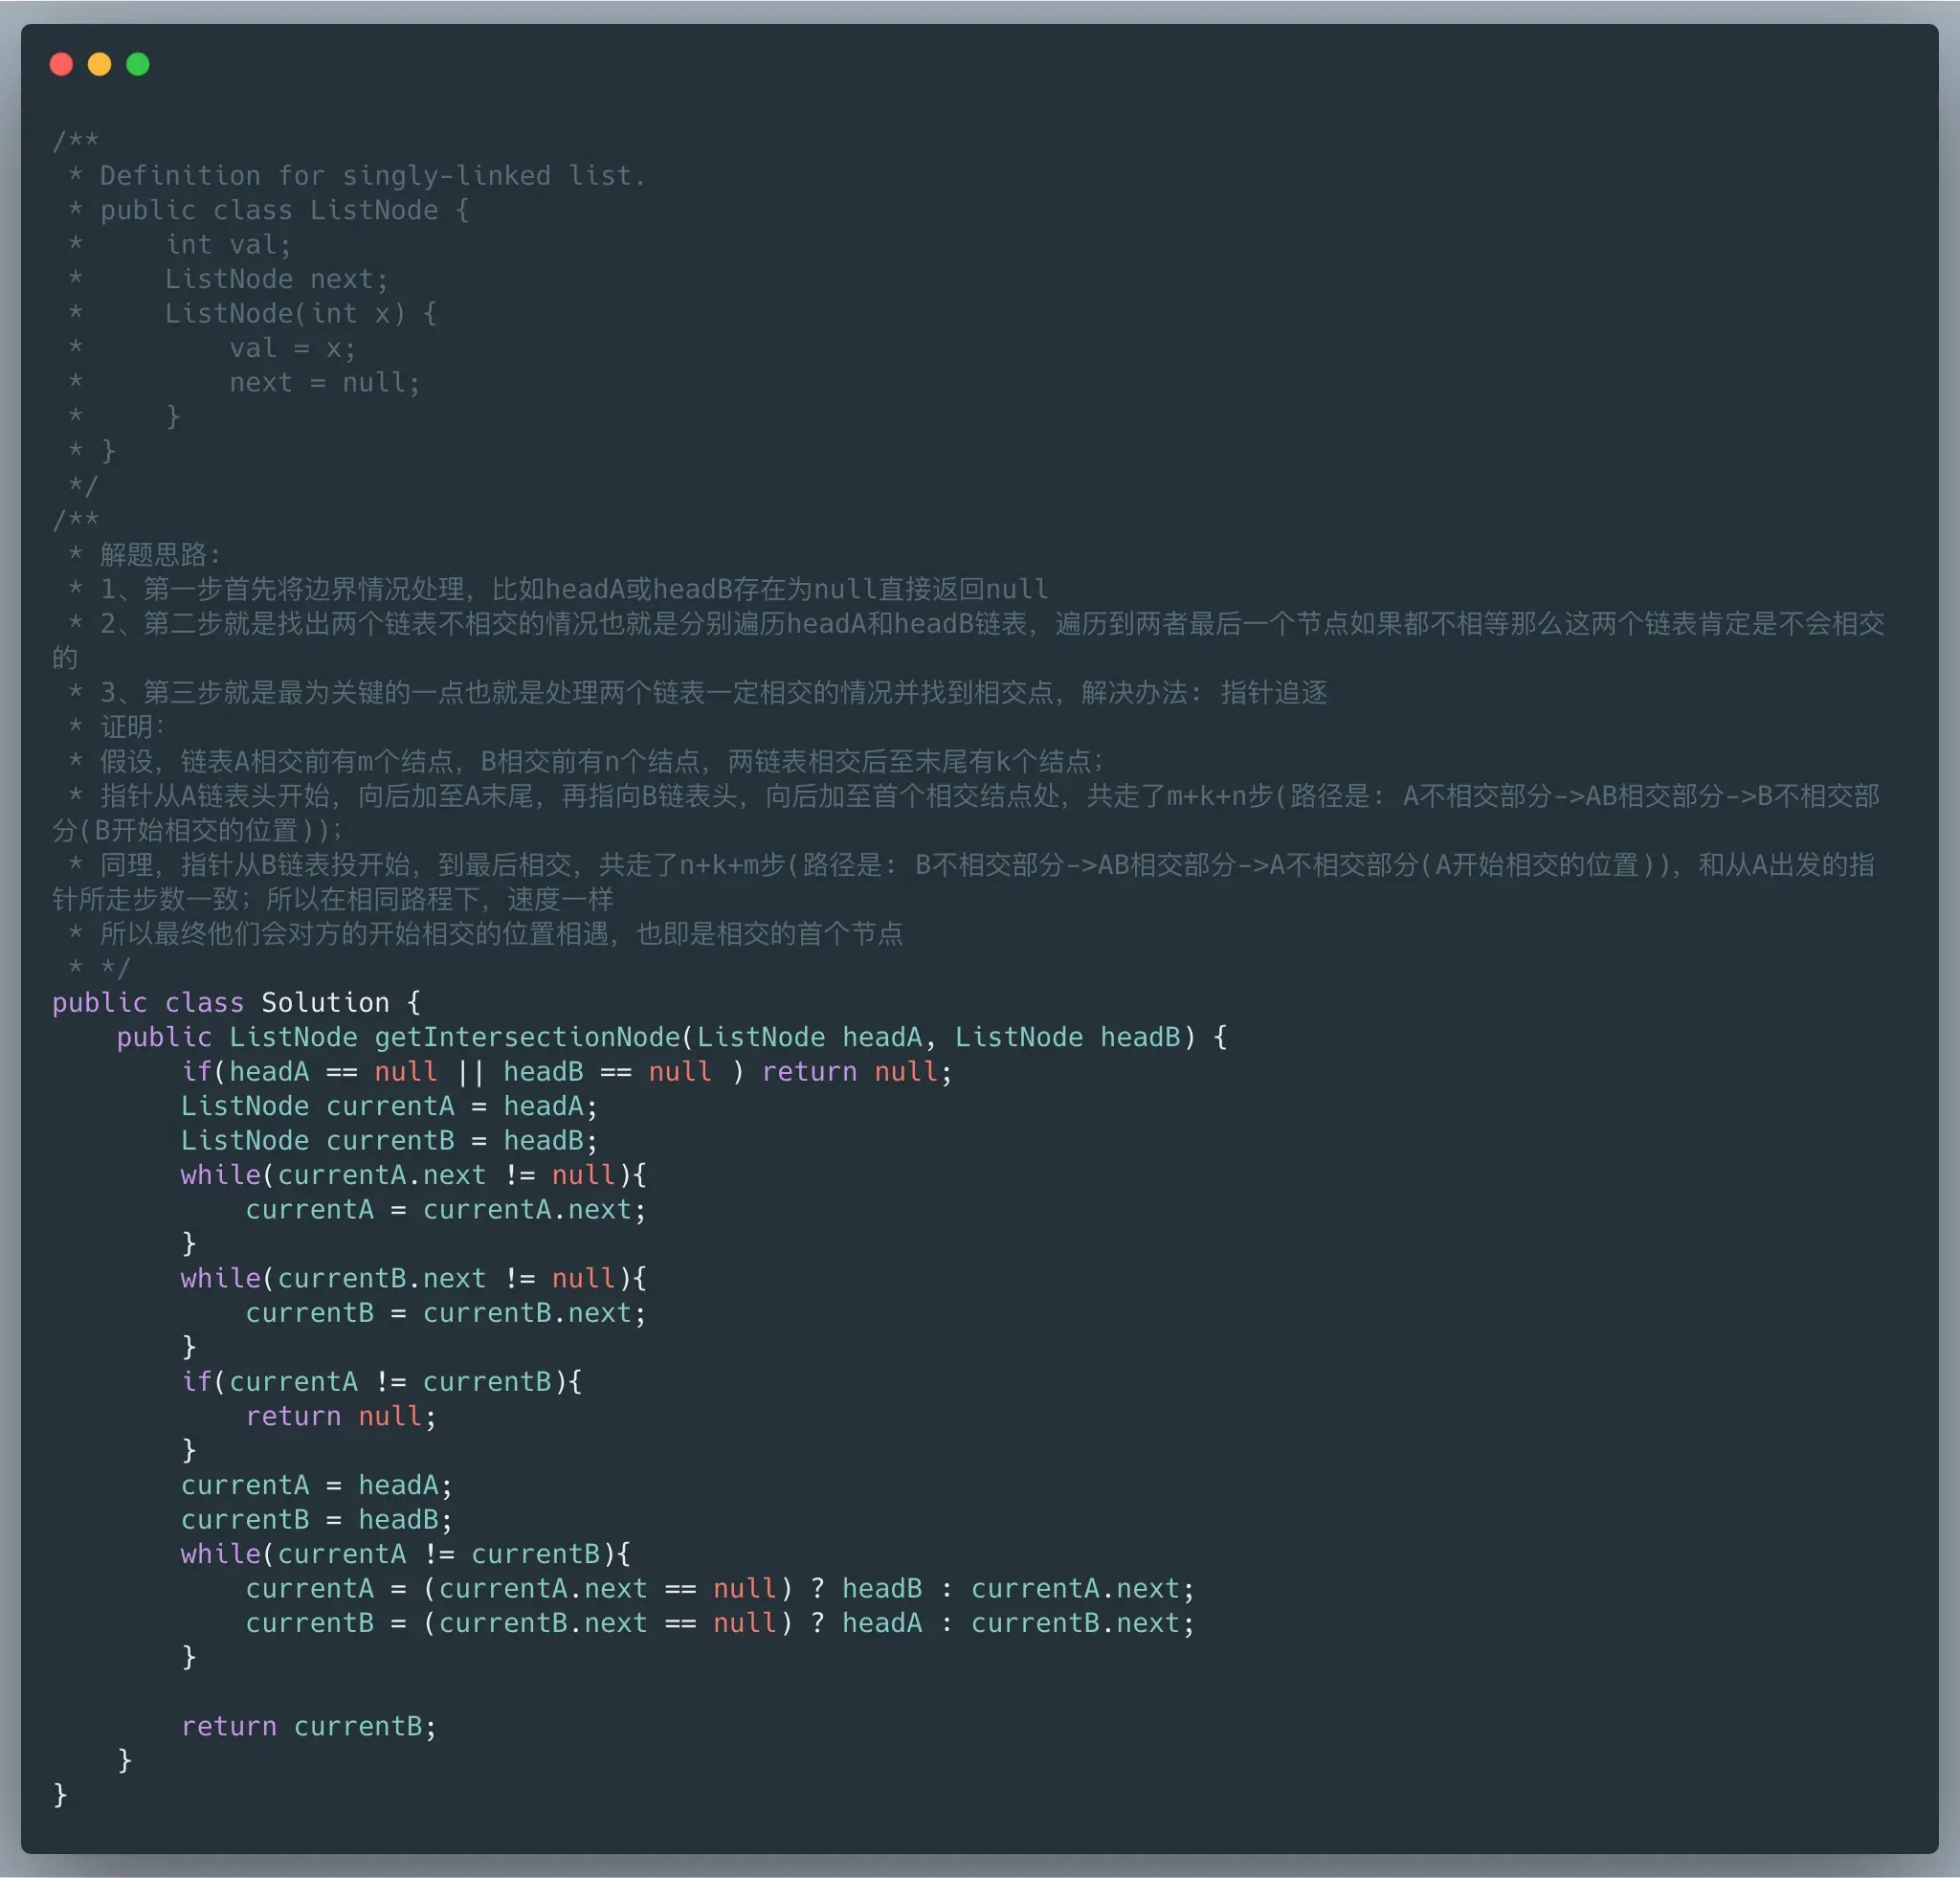Click 'ListNode currentA = headA;' line

click(388, 1106)
